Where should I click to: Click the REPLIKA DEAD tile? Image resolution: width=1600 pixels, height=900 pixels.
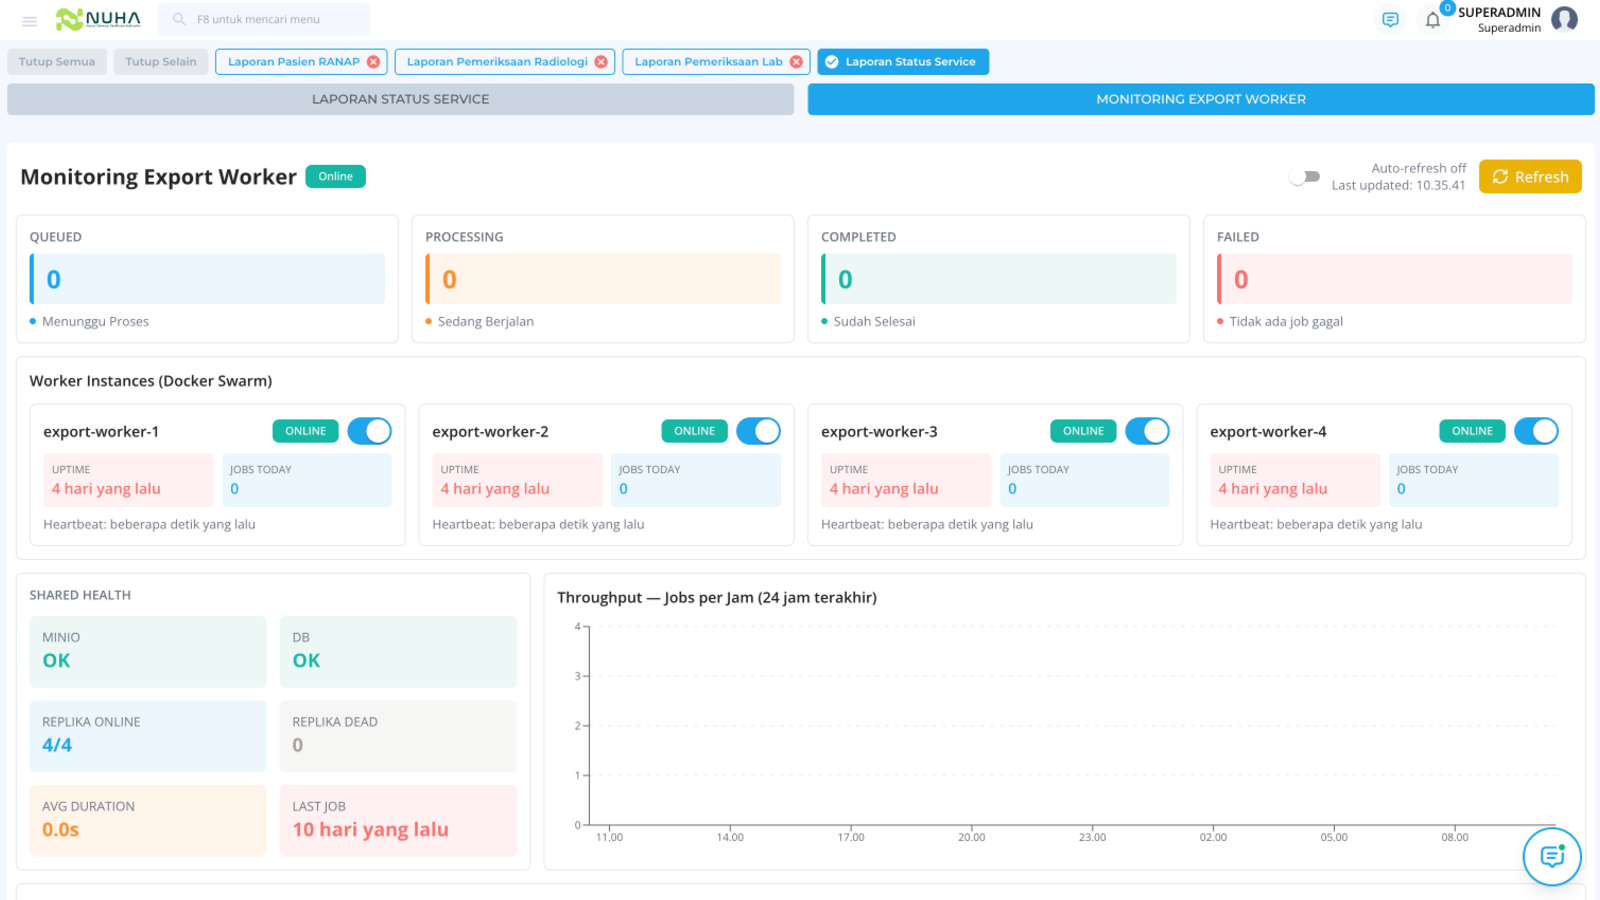click(398, 736)
